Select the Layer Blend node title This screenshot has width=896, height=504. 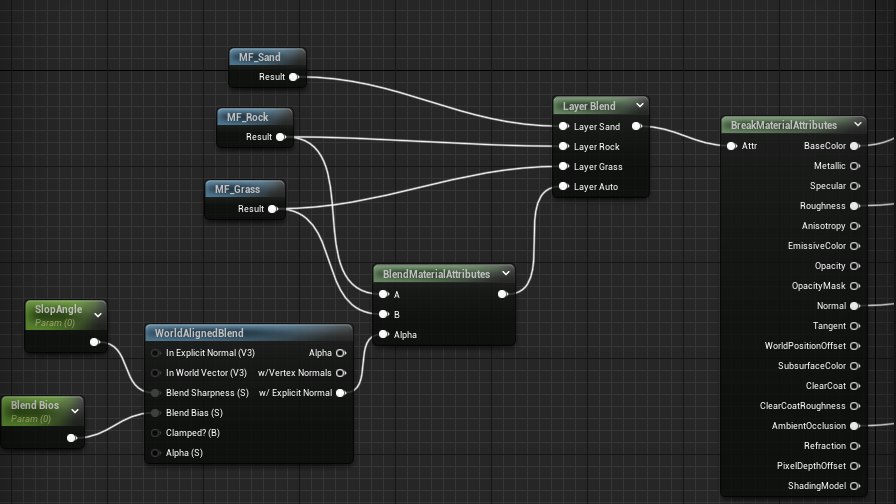pos(589,106)
